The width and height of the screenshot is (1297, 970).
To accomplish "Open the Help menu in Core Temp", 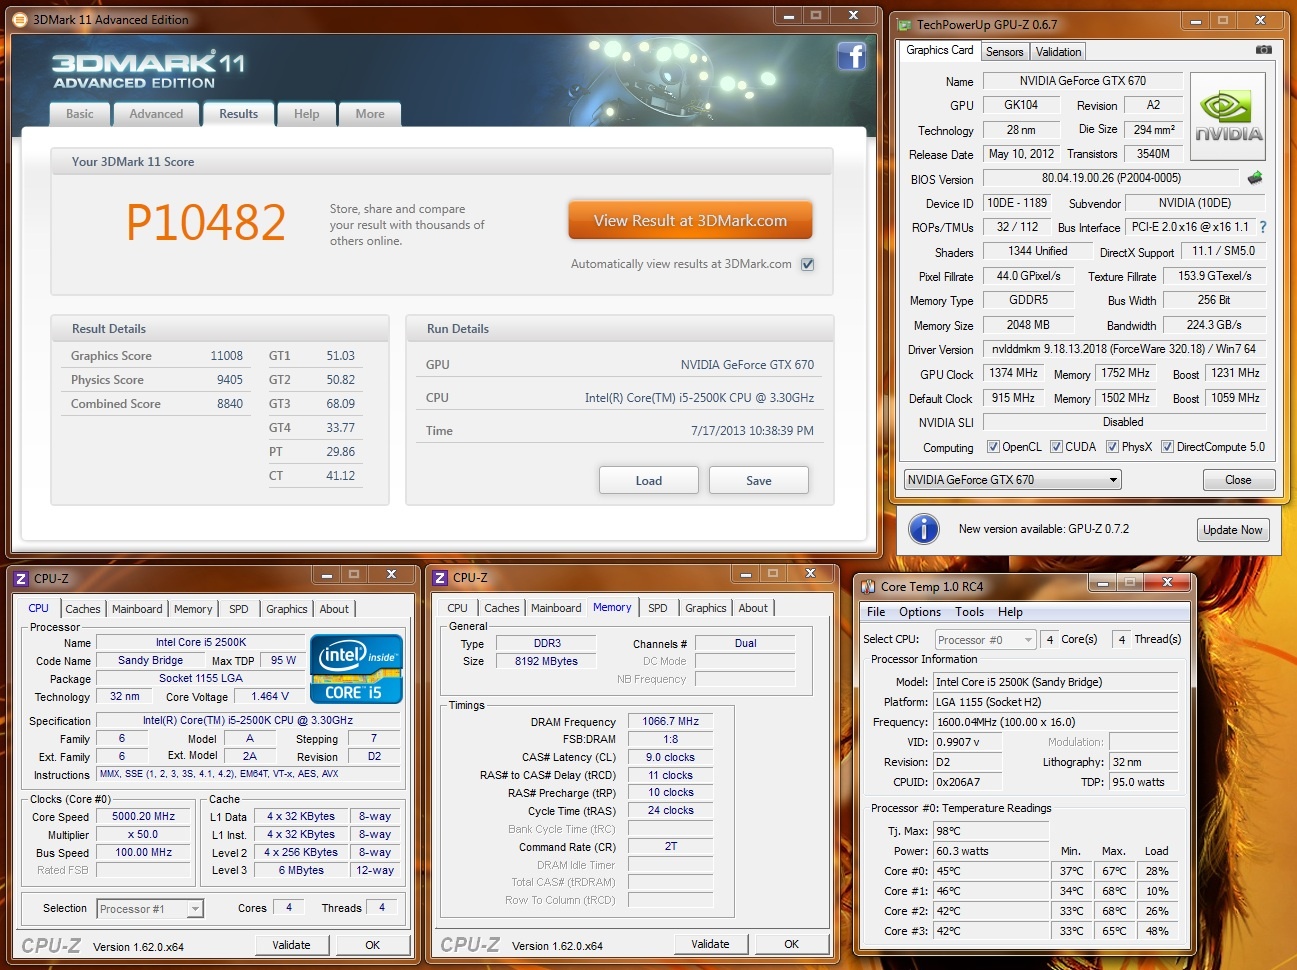I will pyautogui.click(x=1010, y=612).
